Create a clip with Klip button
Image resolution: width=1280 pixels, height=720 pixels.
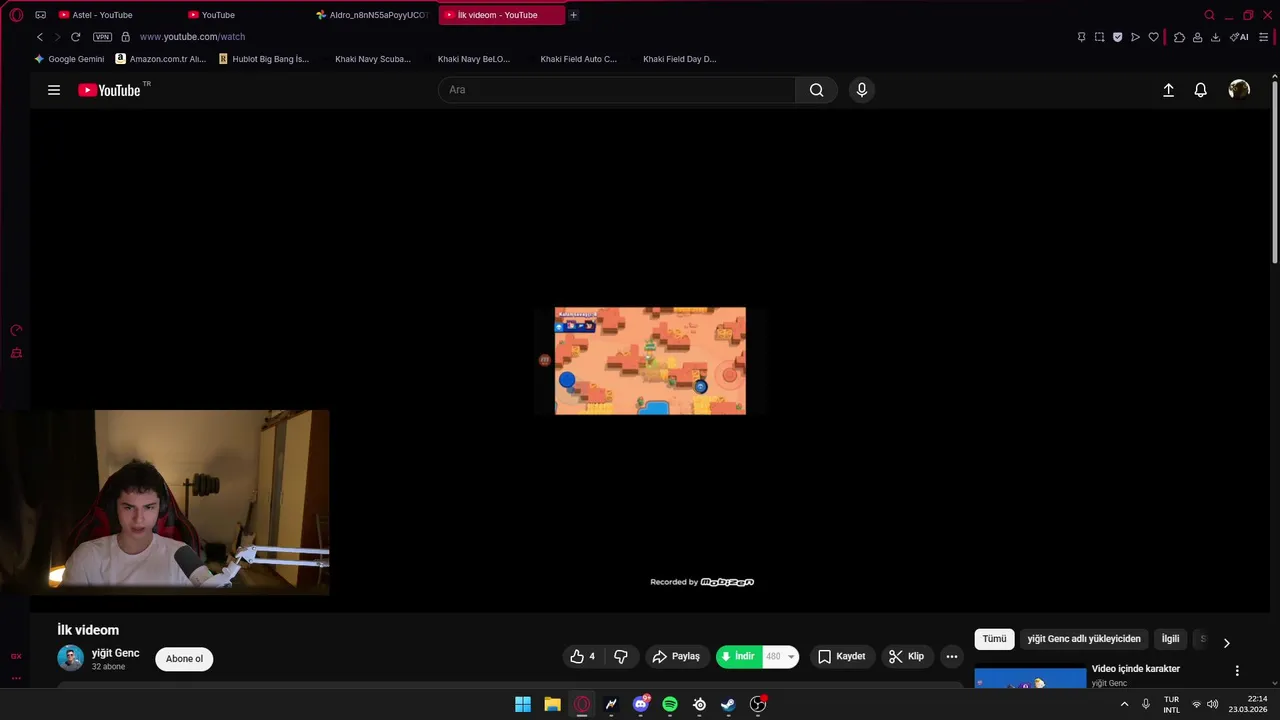tap(906, 656)
